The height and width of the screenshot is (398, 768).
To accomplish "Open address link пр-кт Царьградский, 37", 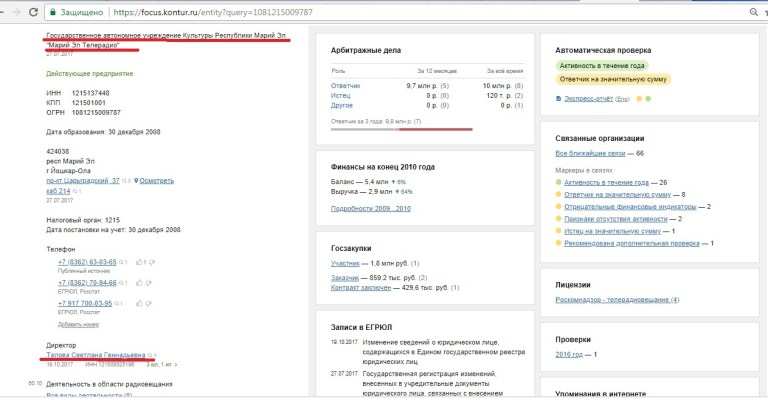I will [83, 181].
